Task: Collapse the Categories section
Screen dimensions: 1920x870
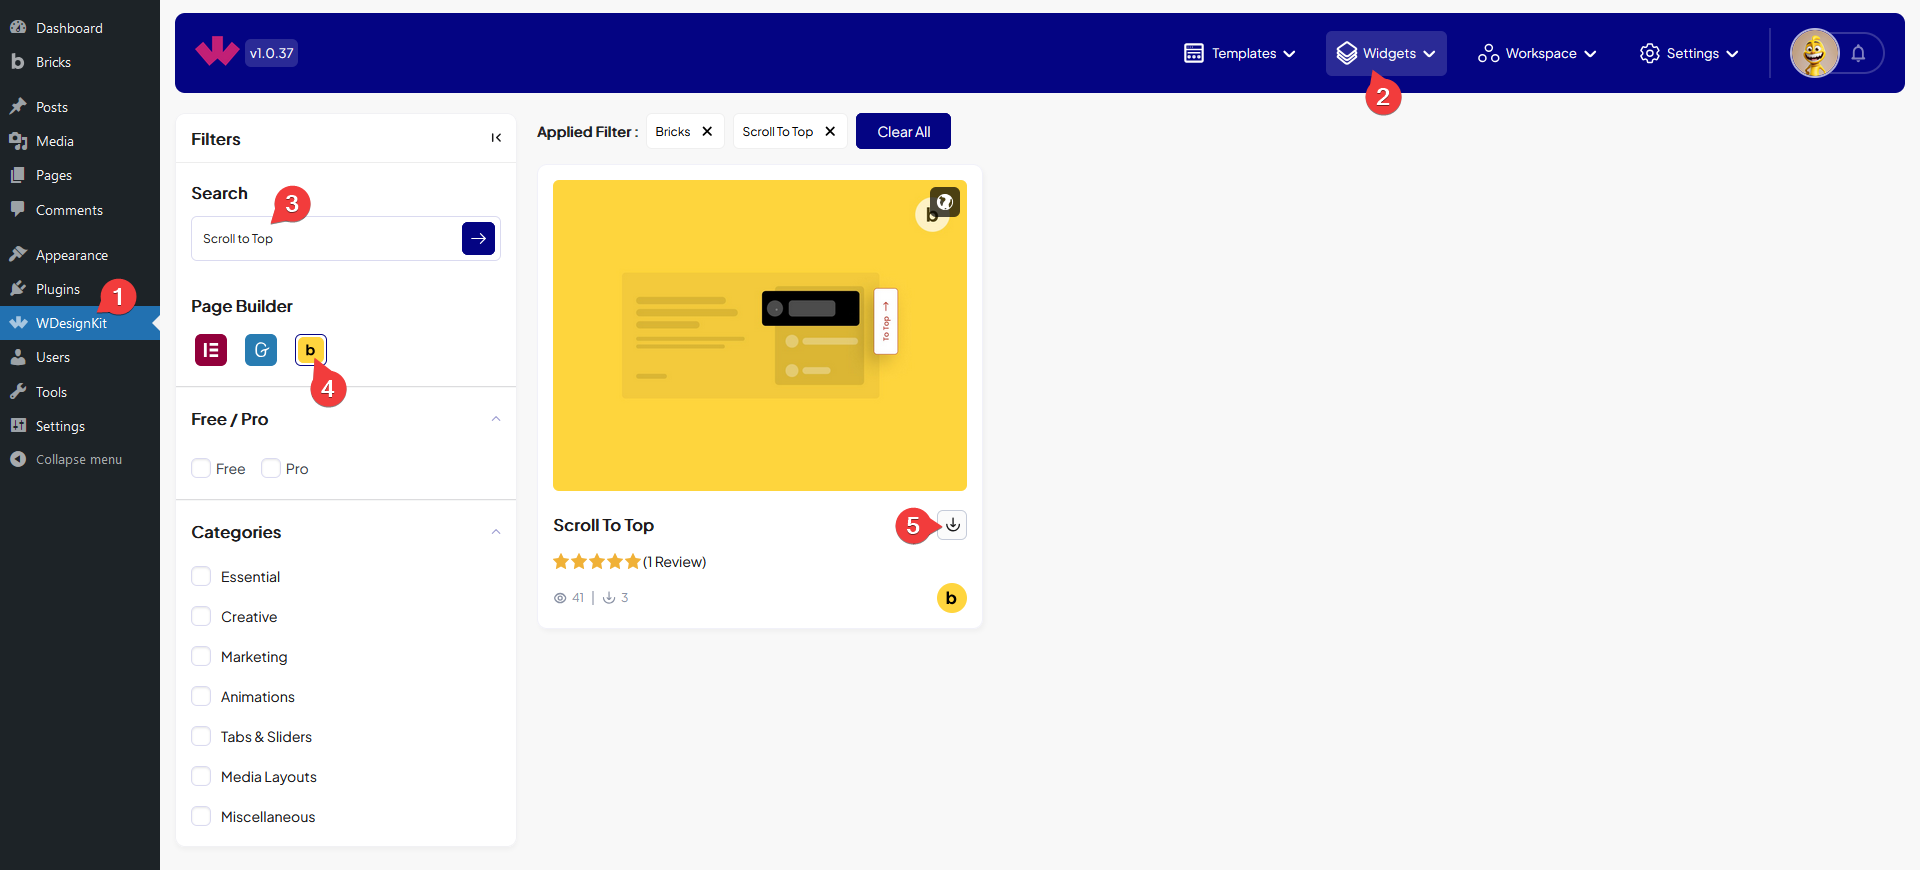Action: coord(496,532)
